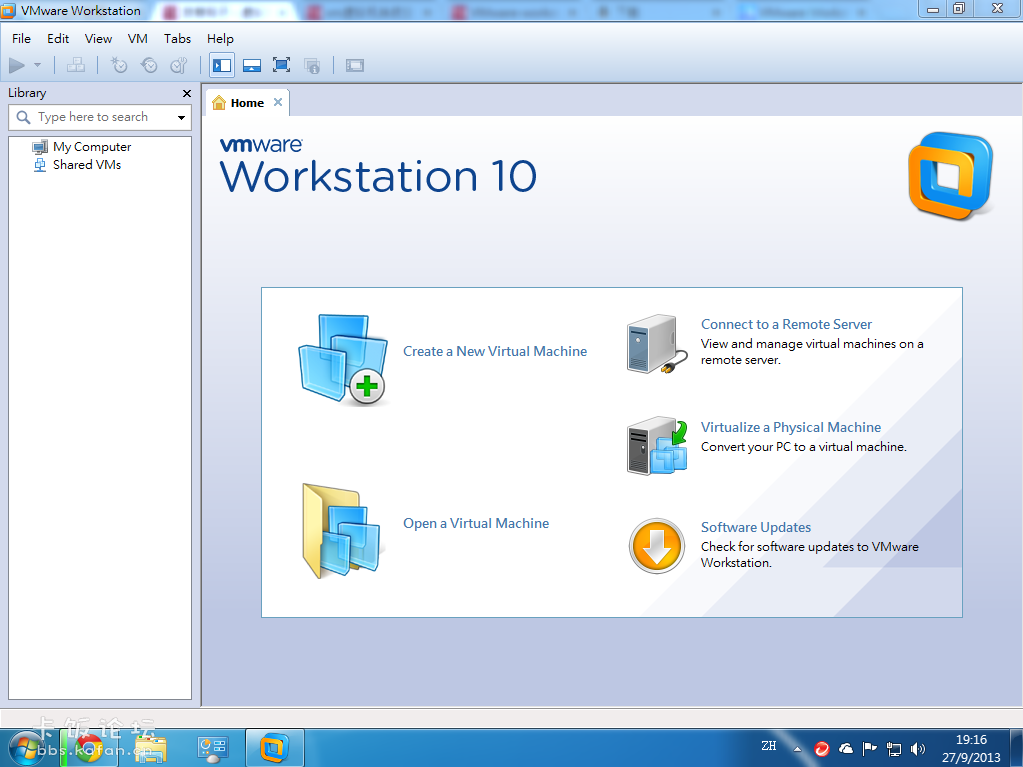This screenshot has width=1023, height=767.
Task: Open the power options dropdown arrow
Action: (38, 64)
